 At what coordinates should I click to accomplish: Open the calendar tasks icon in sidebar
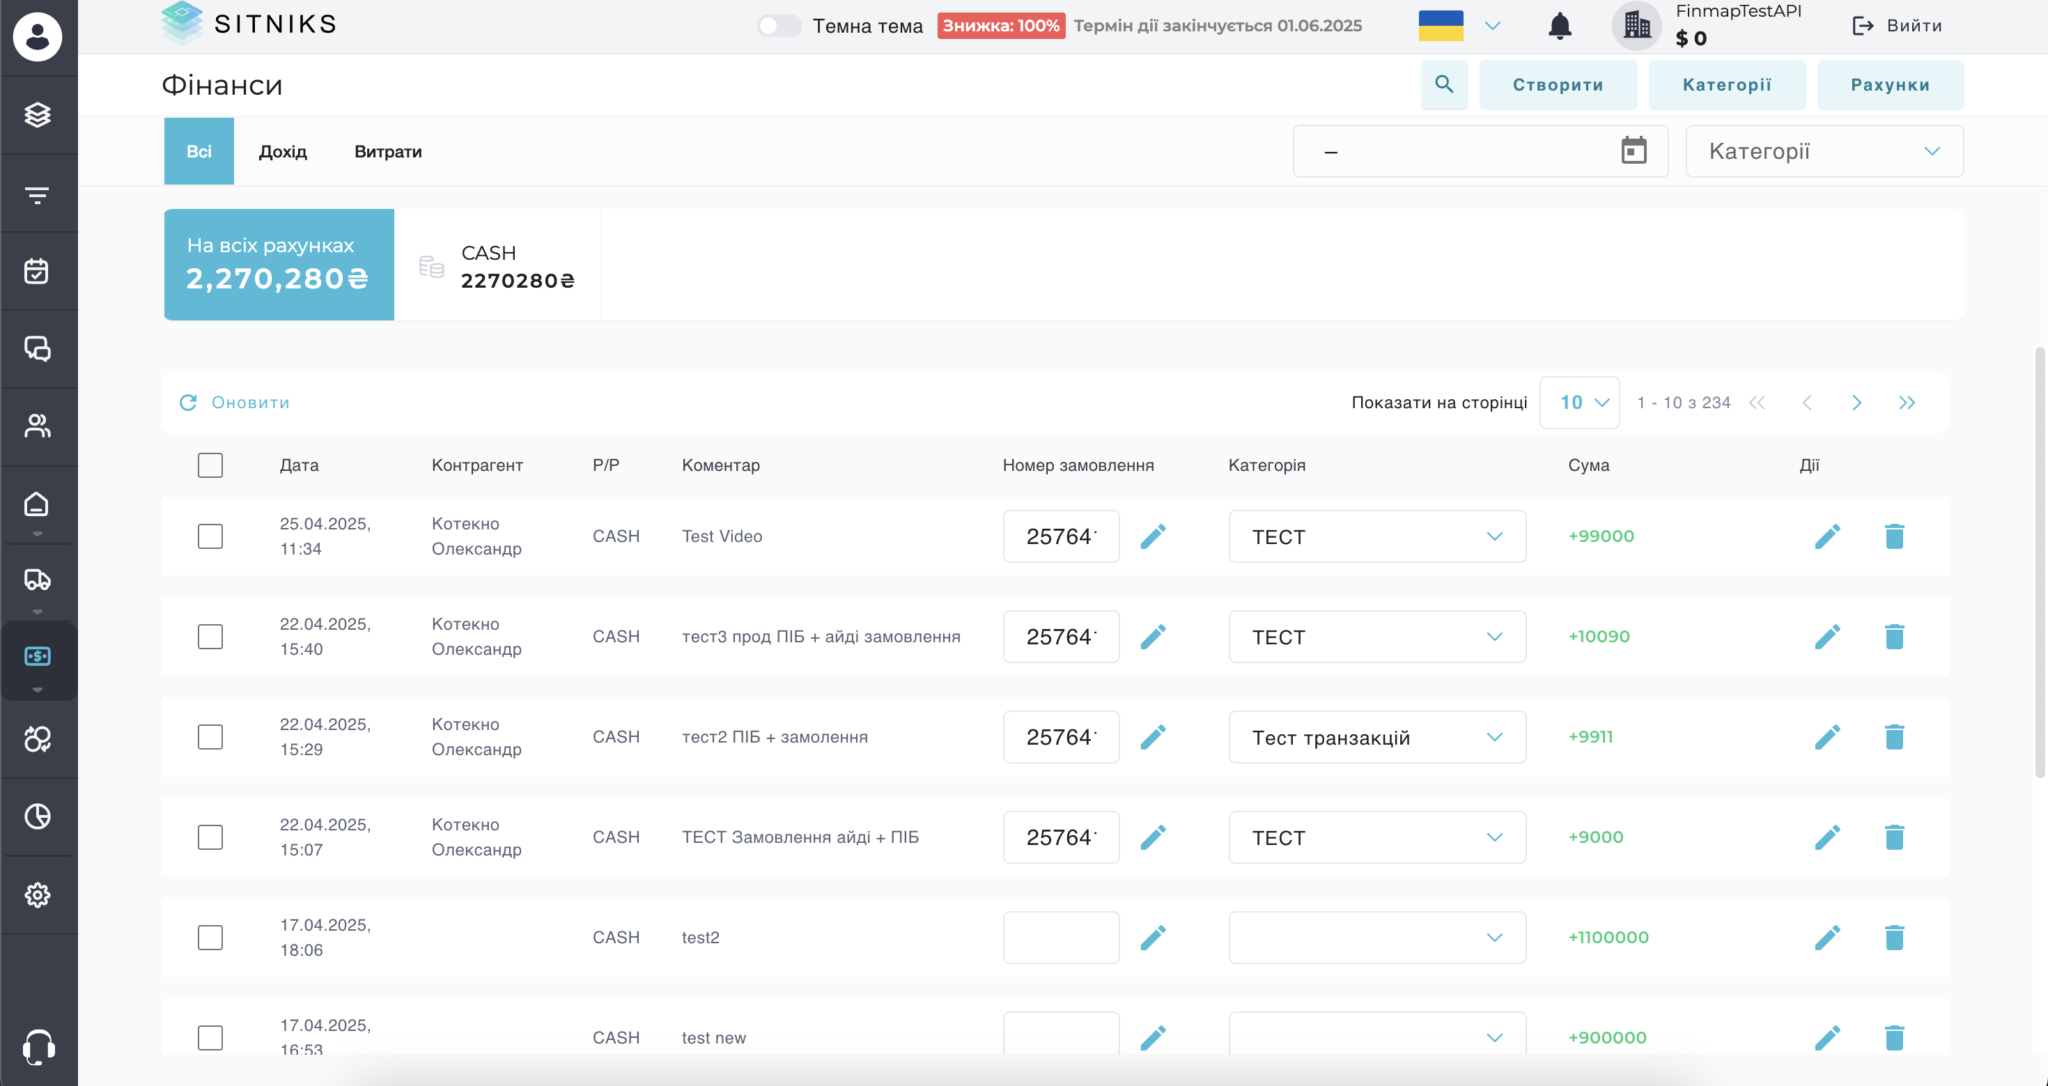(38, 270)
